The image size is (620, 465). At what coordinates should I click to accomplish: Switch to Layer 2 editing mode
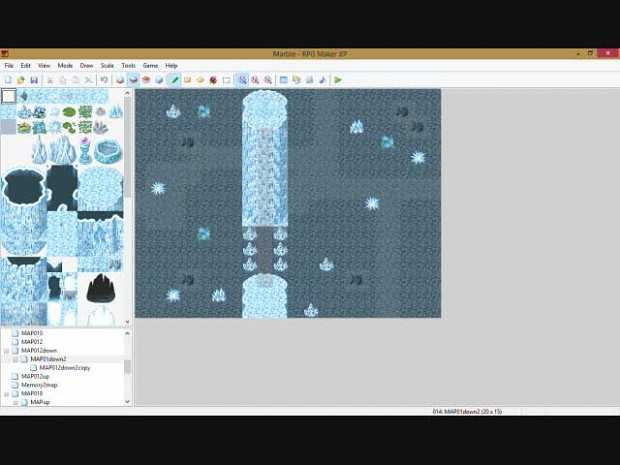pos(133,80)
